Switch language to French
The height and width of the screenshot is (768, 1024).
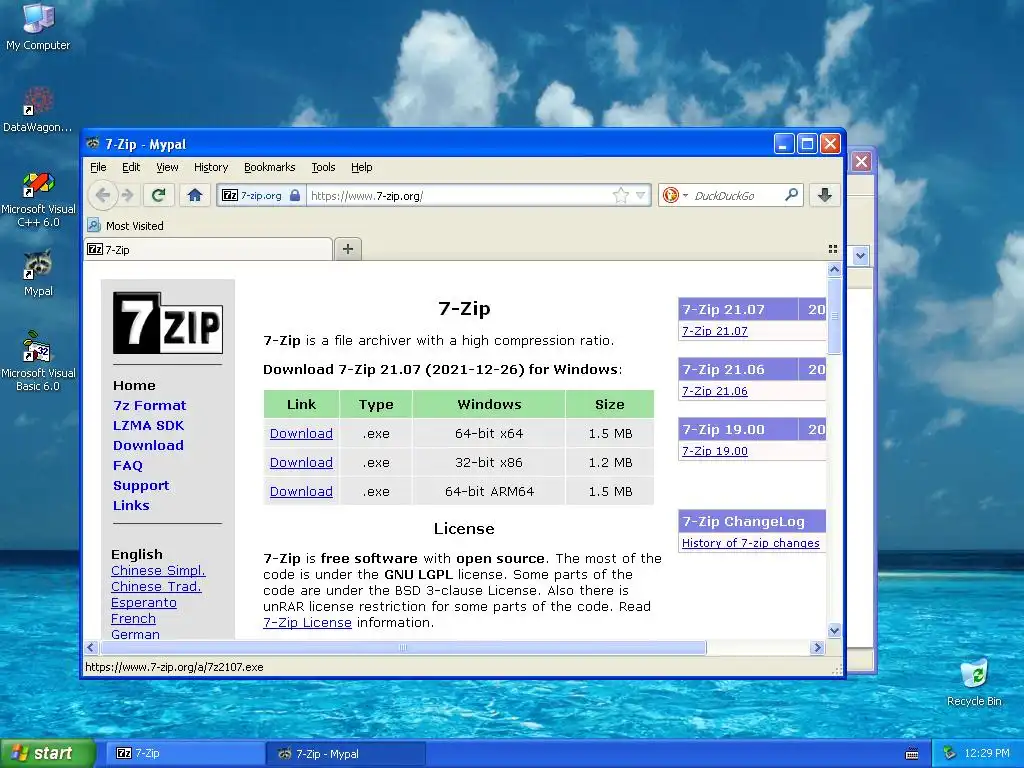(133, 618)
